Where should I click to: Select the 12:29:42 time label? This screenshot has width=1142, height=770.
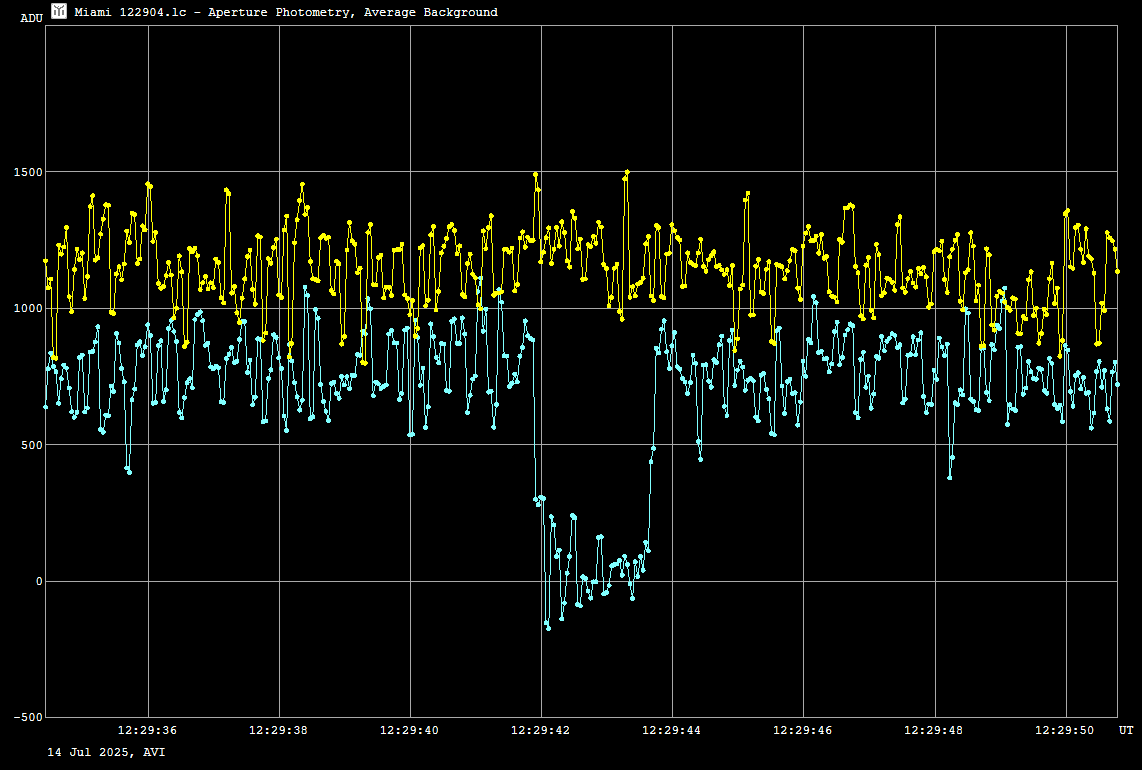pos(541,731)
